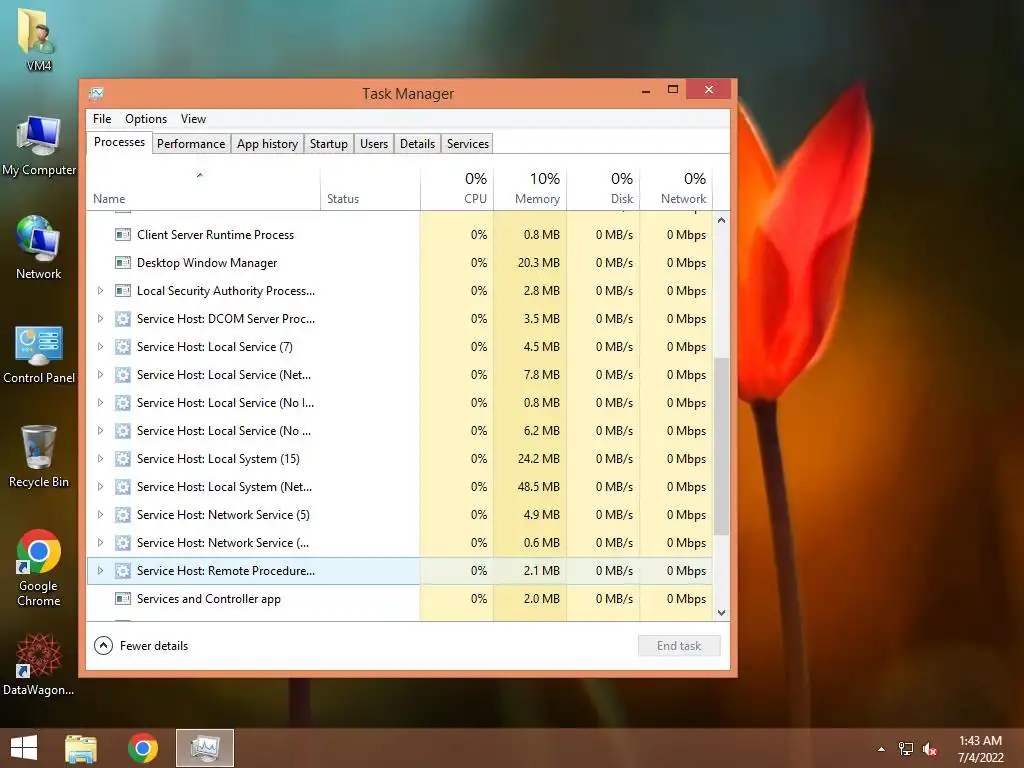Sort processes by Memory column
Screen dimensions: 1024x768
[530, 189]
